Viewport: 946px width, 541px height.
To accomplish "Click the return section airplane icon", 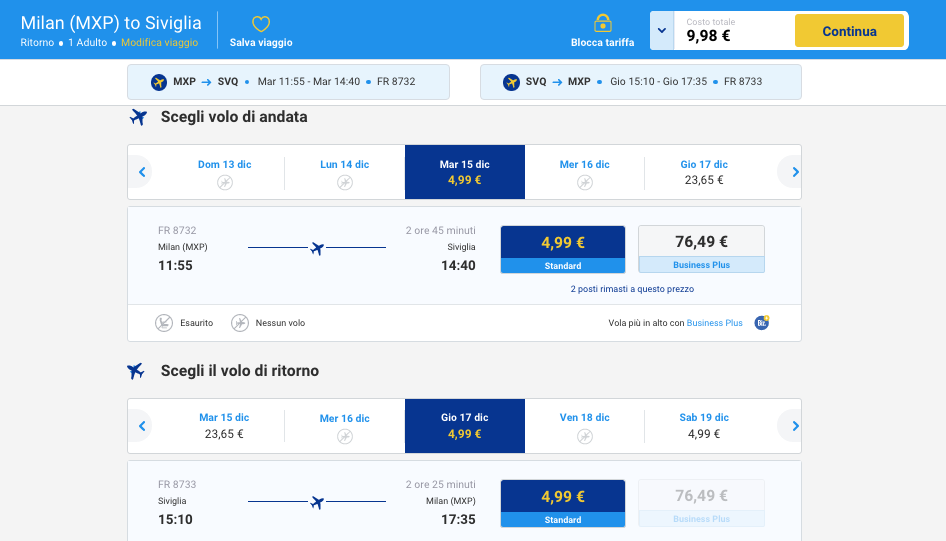I will click(137, 371).
